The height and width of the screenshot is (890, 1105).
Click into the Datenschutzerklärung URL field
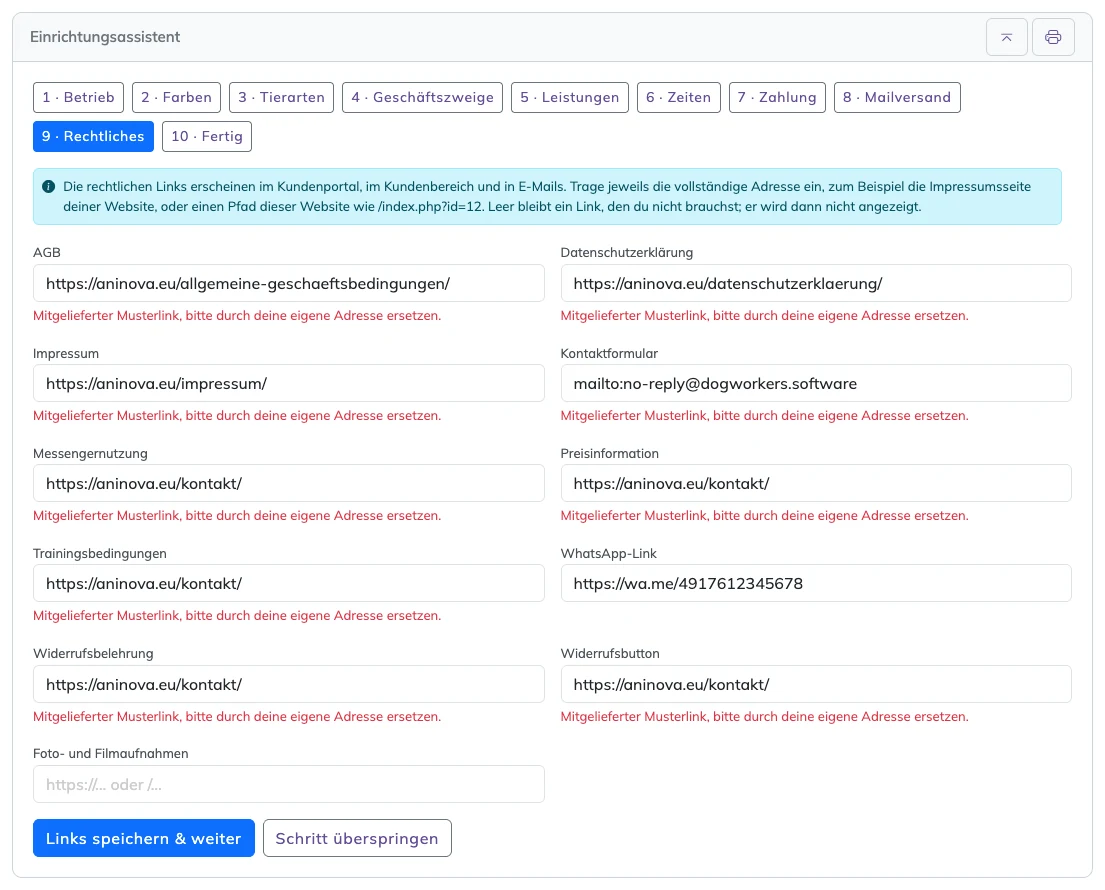[x=816, y=283]
